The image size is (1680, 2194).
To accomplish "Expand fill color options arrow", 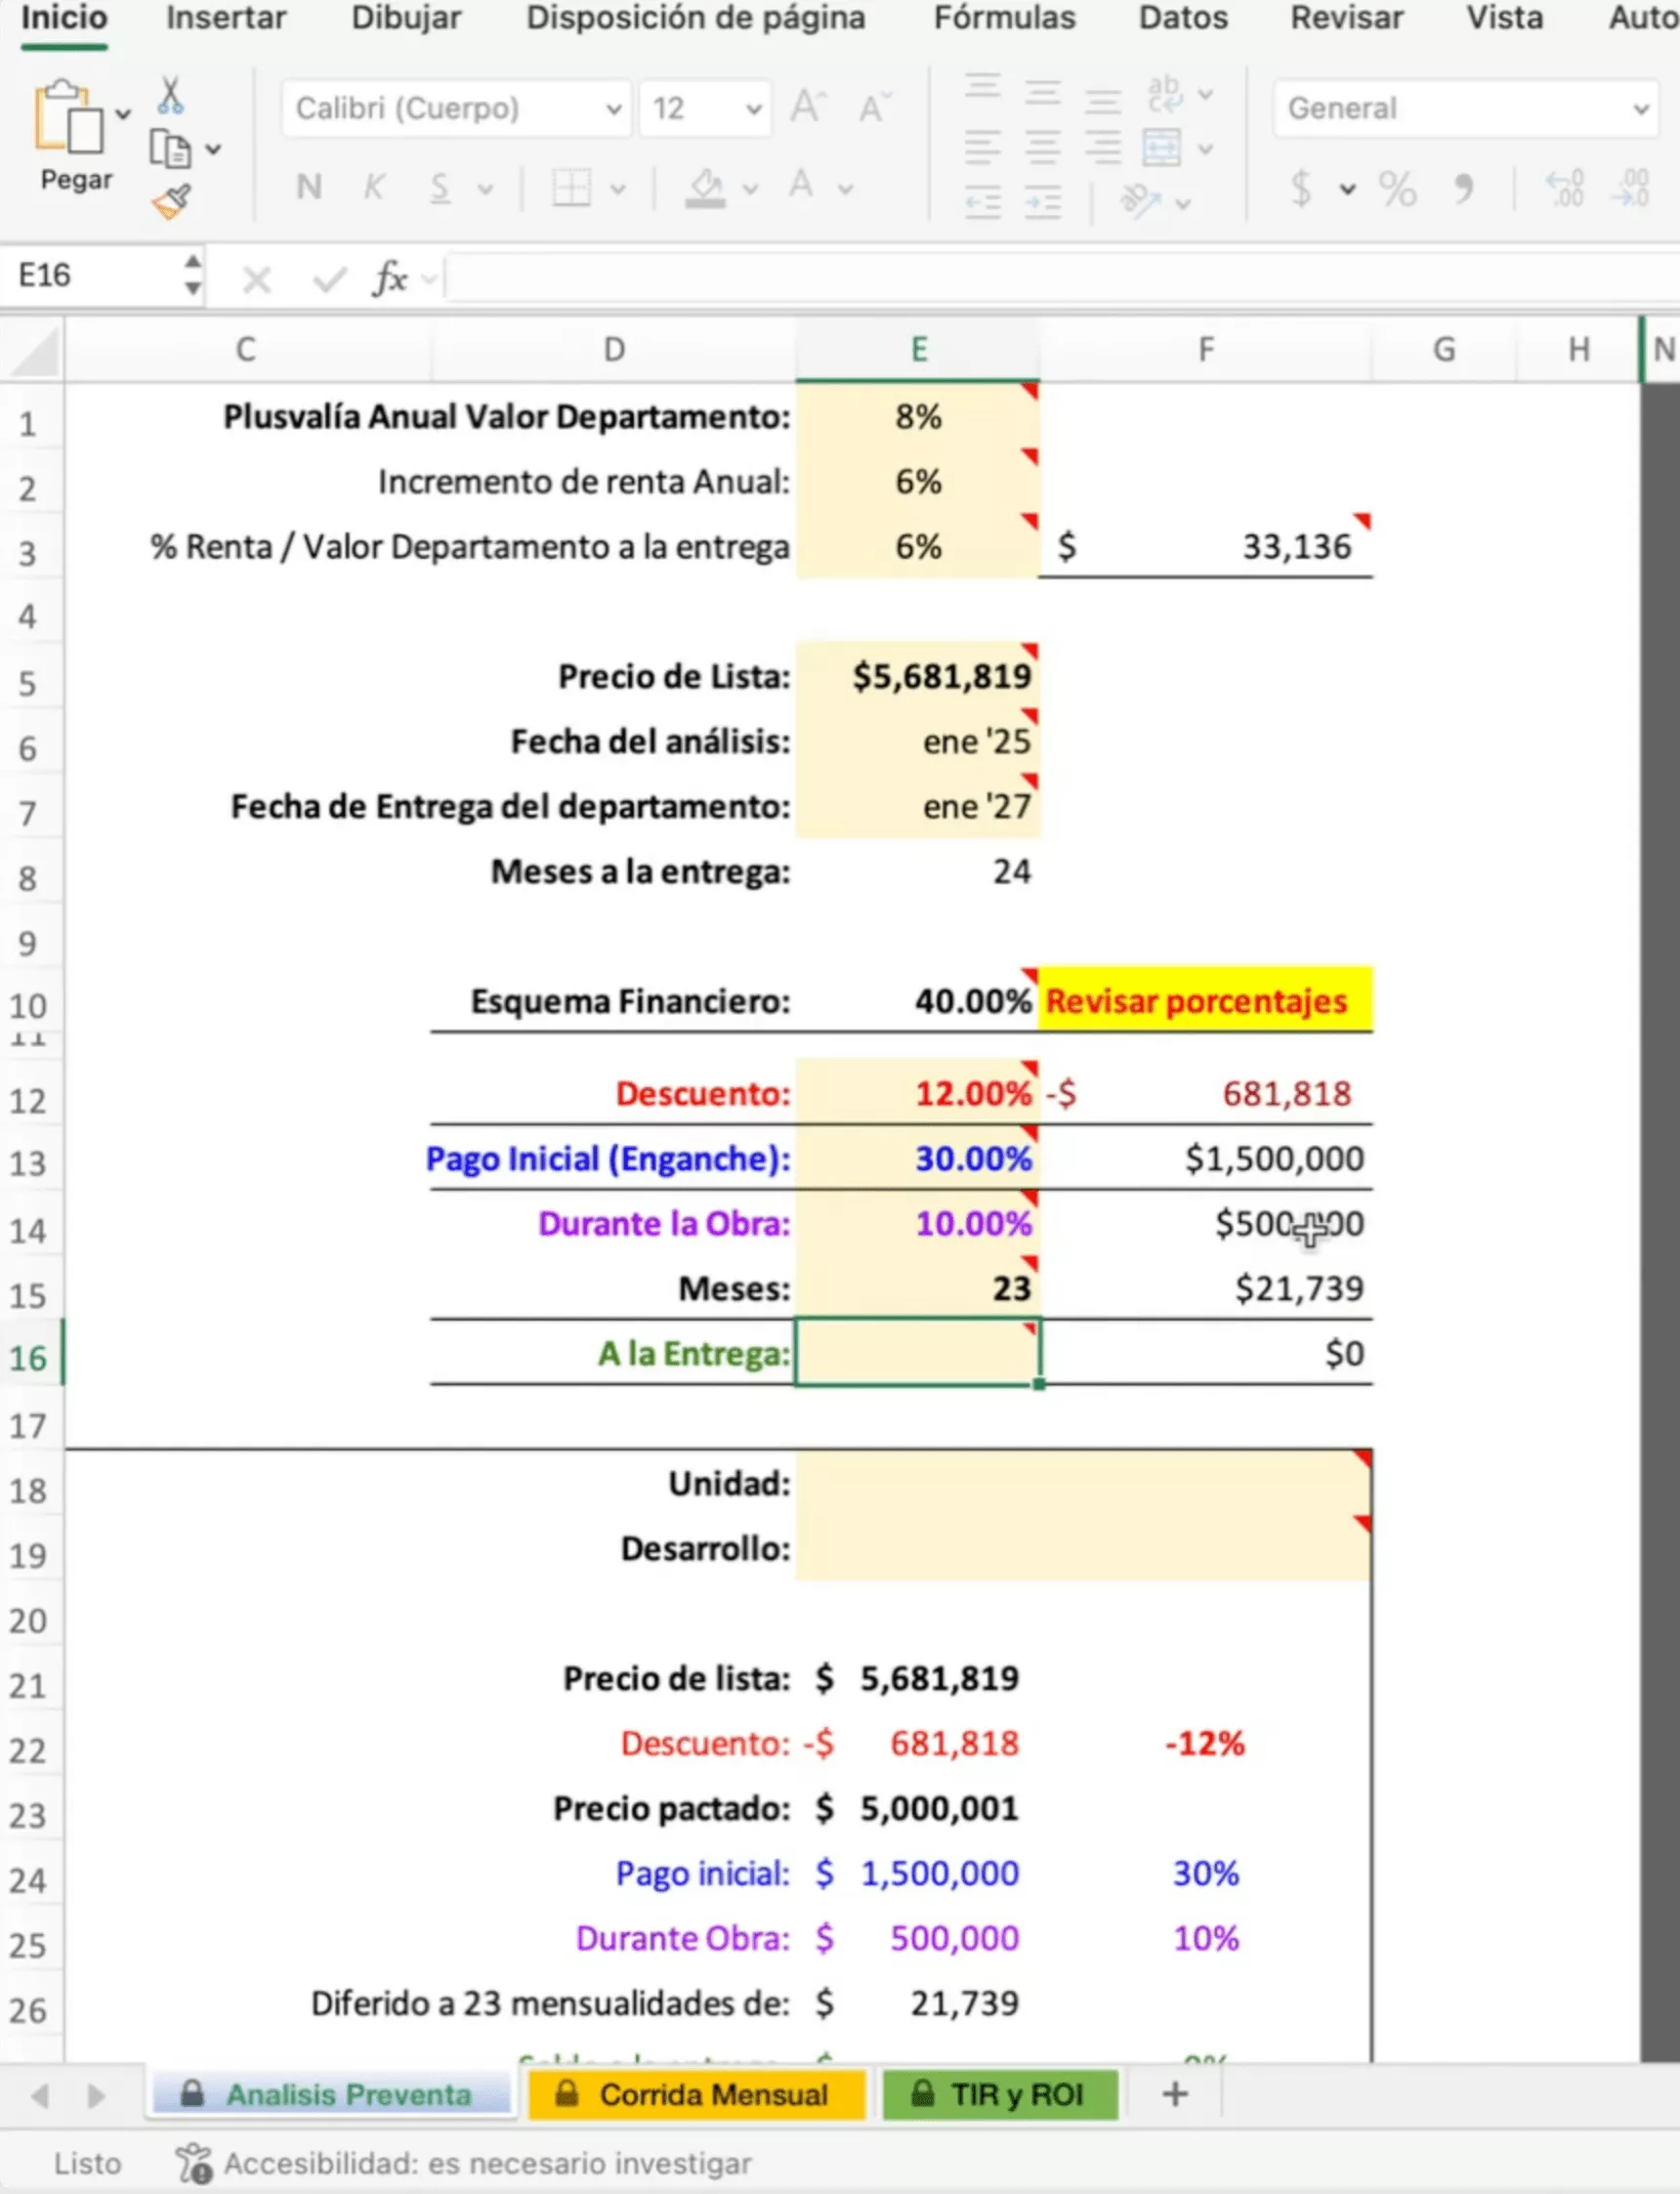I will pos(750,189).
